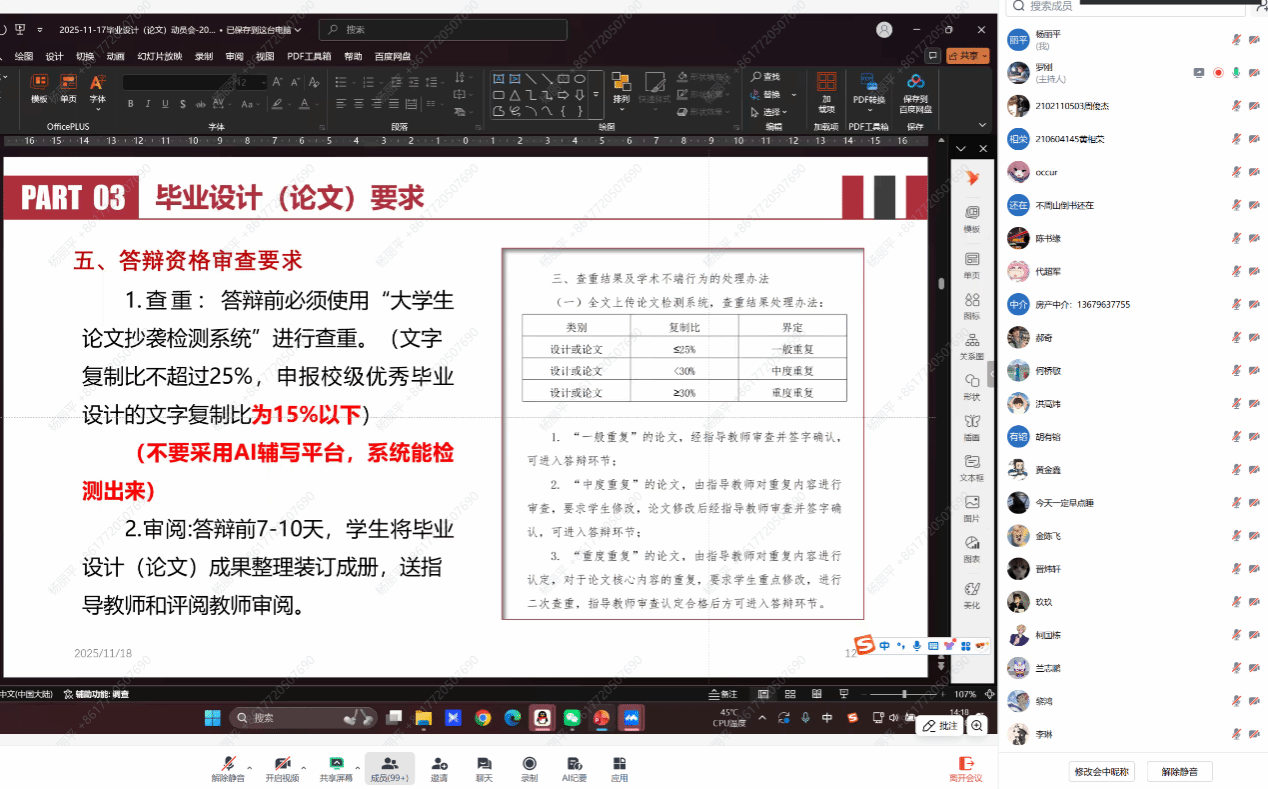Toggle bold formatting in ribbon
This screenshot has height=789, width=1268.
(130, 104)
